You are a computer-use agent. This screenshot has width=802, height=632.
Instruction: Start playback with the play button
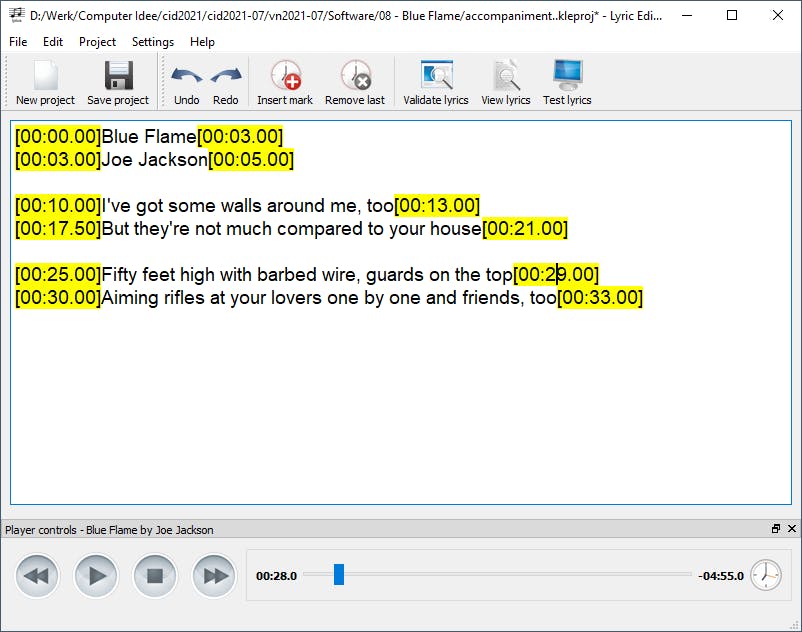96,576
